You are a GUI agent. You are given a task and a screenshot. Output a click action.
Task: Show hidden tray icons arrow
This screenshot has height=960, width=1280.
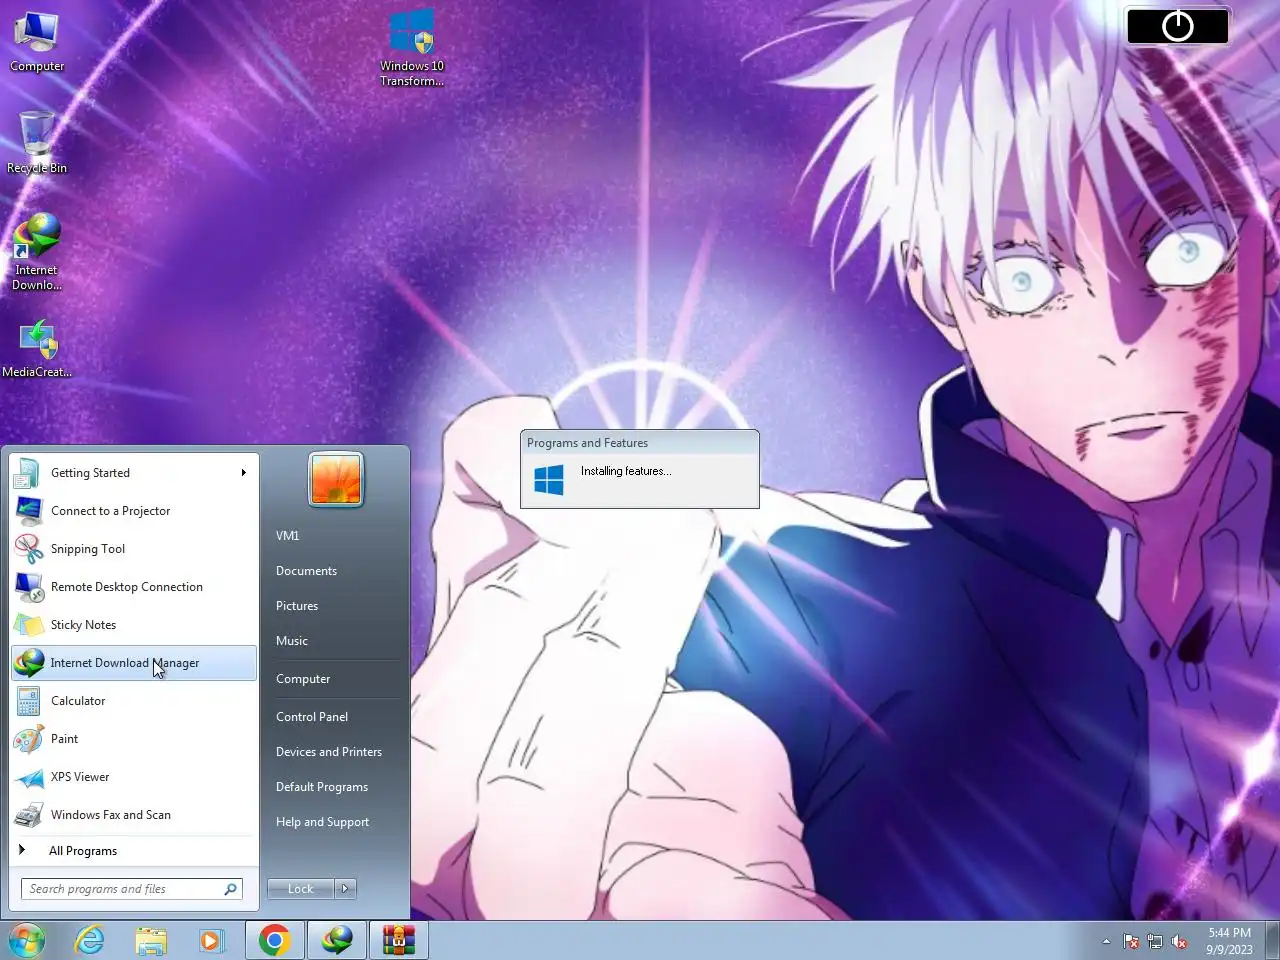[1106, 941]
